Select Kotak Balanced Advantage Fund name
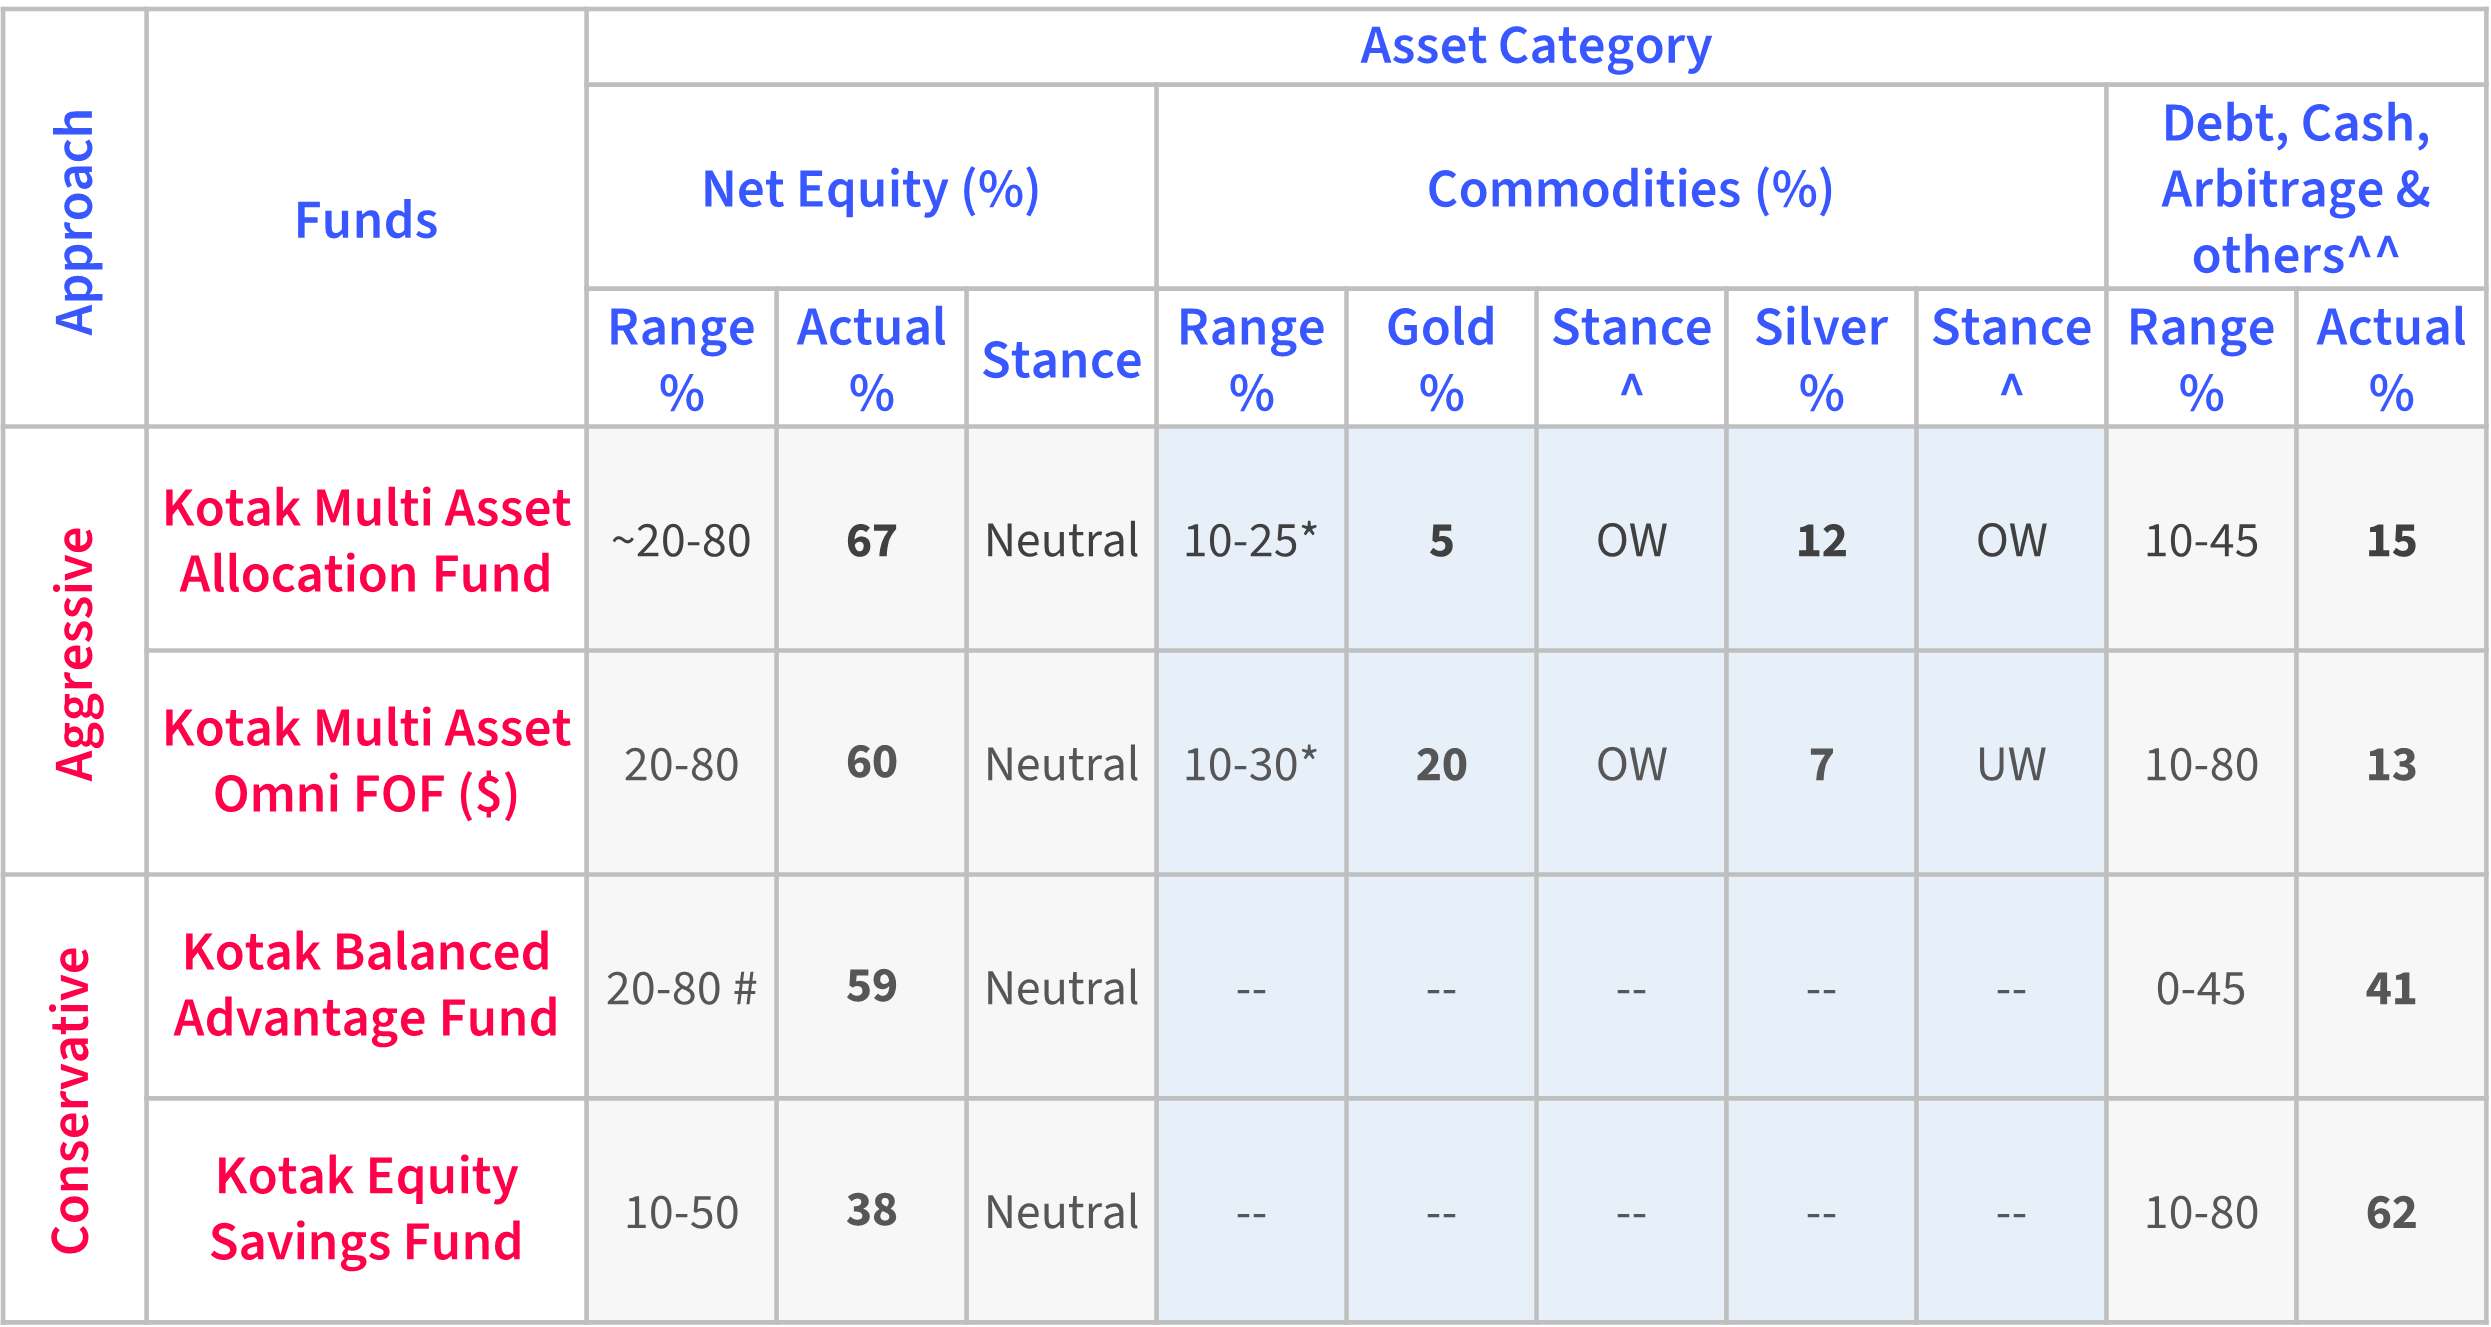The width and height of the screenshot is (2491, 1327). click(x=366, y=986)
